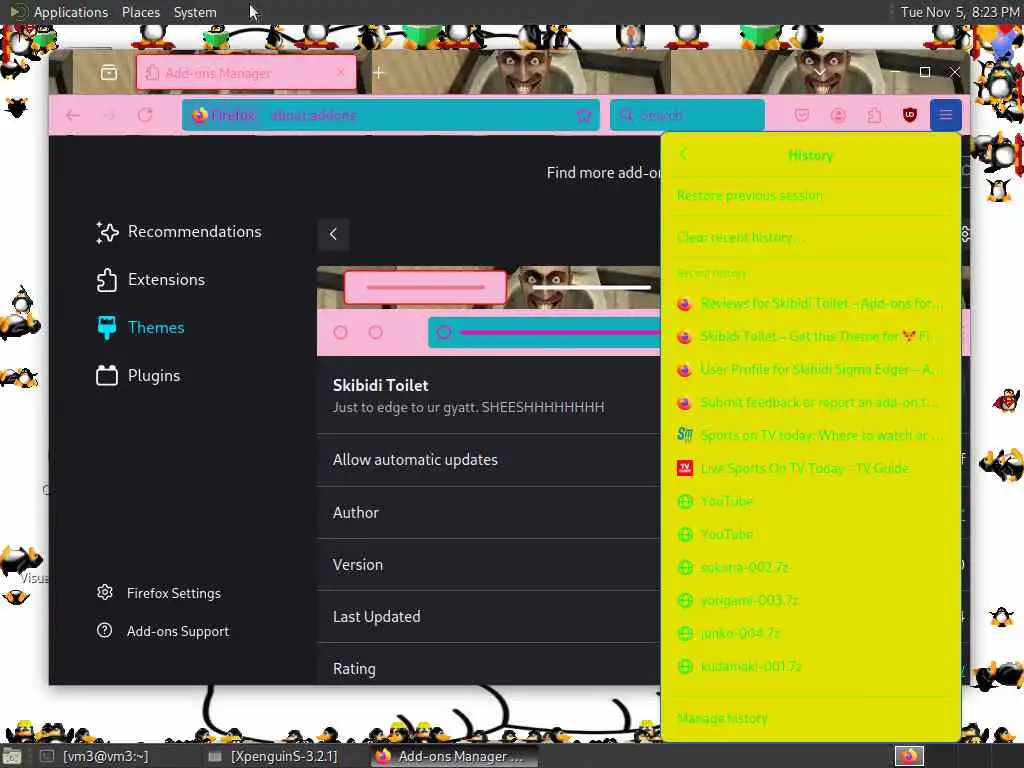1024x768 pixels.
Task: Focus the toolbar Search box
Action: click(687, 116)
